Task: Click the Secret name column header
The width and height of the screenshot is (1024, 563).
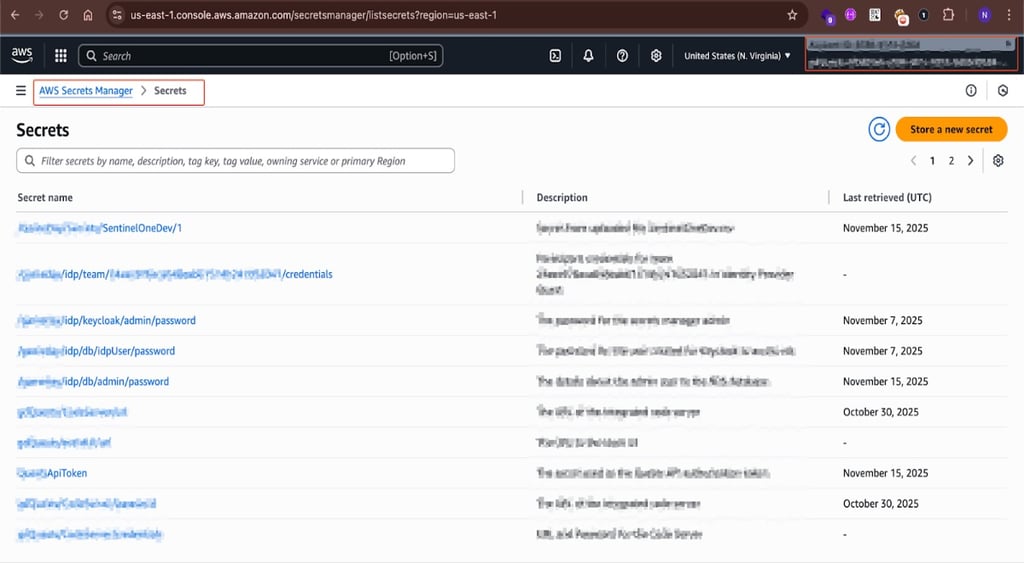Action: point(45,197)
